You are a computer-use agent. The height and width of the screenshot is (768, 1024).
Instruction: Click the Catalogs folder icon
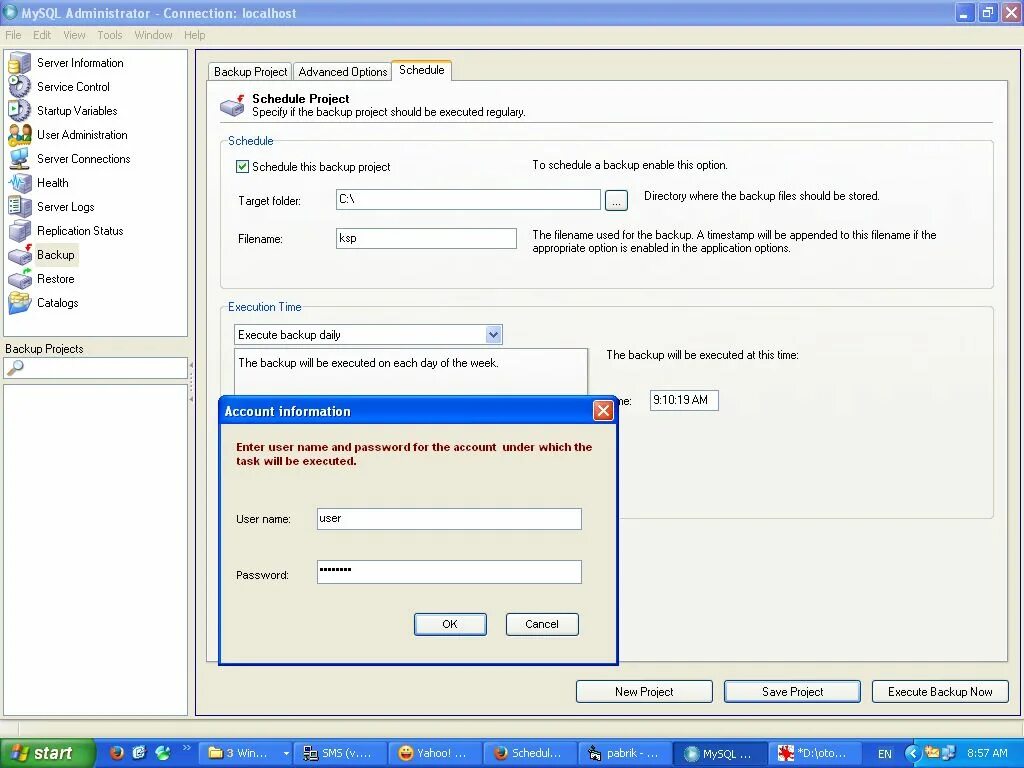click(x=20, y=303)
